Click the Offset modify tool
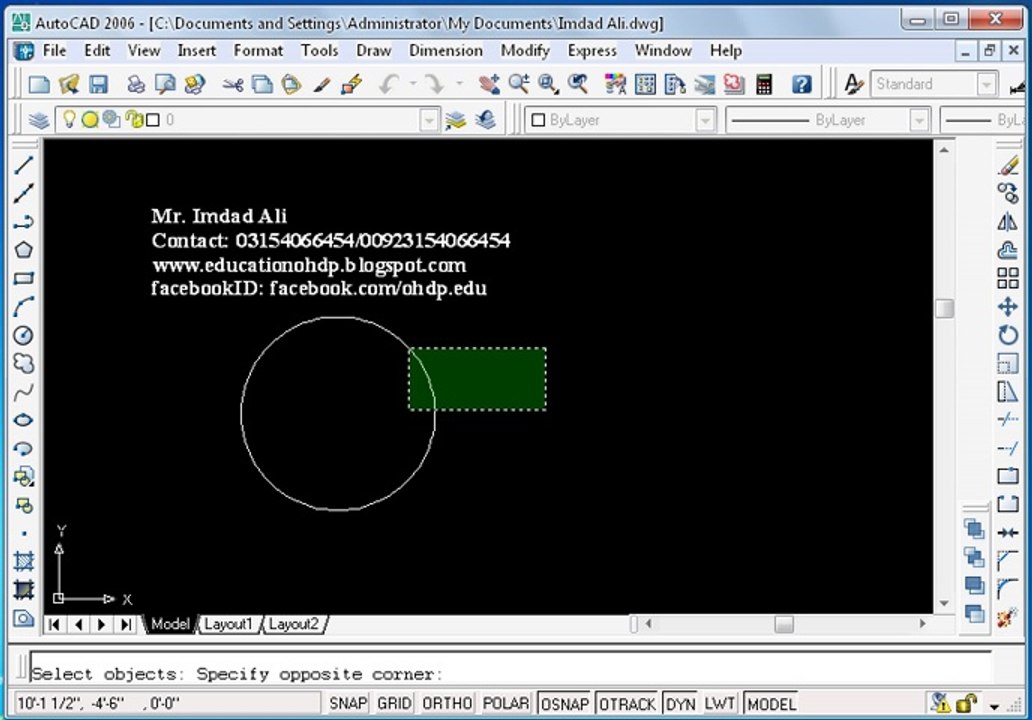 point(1008,250)
